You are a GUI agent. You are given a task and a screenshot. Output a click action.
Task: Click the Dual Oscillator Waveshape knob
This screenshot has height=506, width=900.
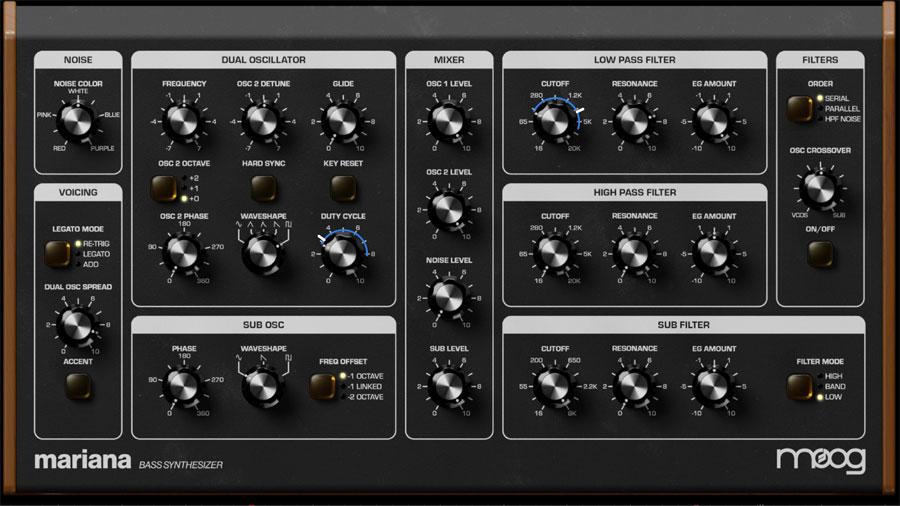coord(263,253)
